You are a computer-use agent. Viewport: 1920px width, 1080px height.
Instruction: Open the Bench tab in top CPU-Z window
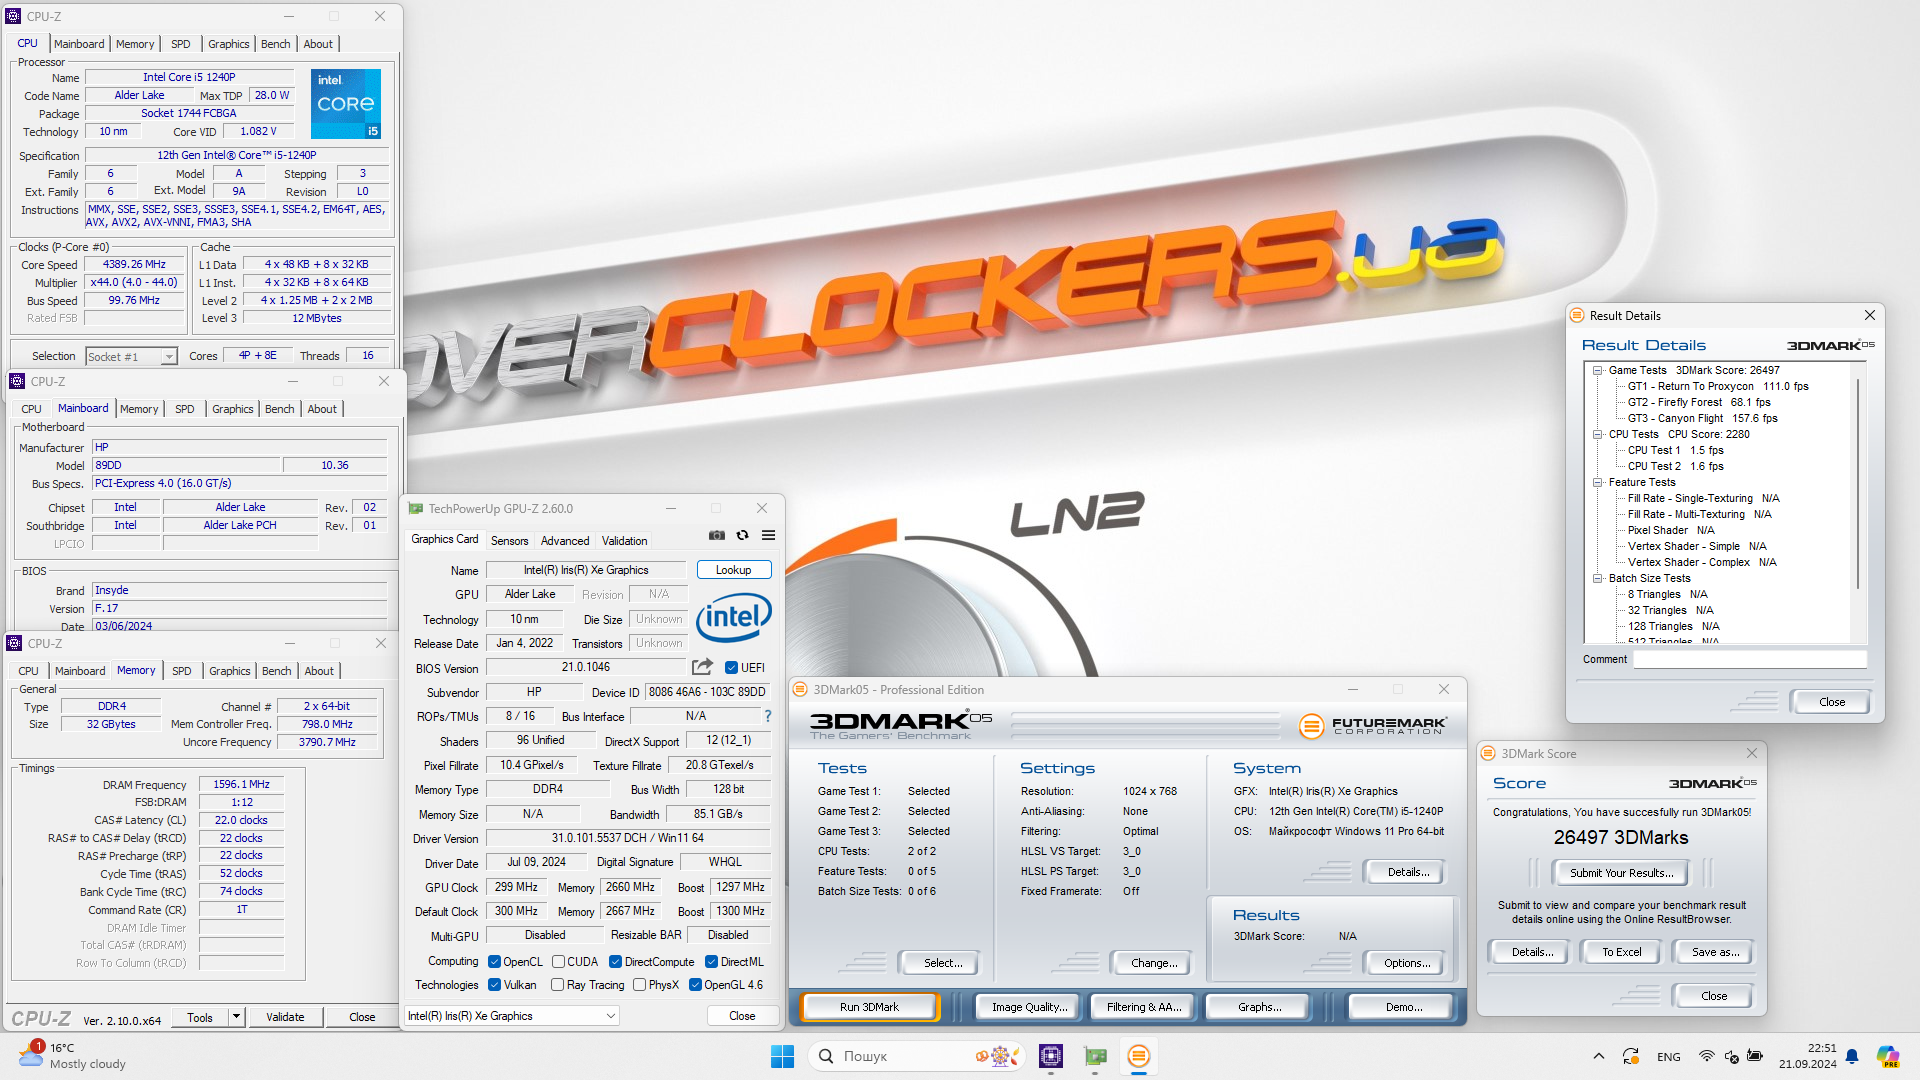tap(275, 44)
